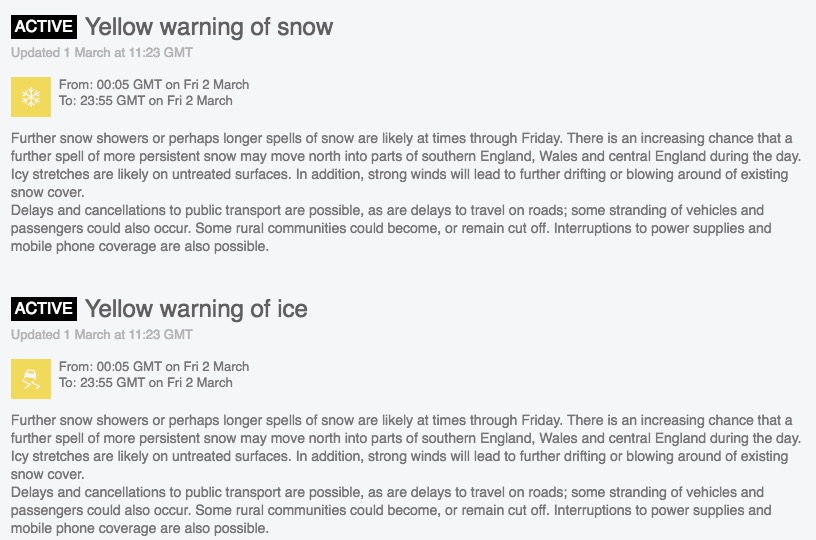816x540 pixels.
Task: Click ice warning updated 1 March timestamp
Action: coord(102,335)
